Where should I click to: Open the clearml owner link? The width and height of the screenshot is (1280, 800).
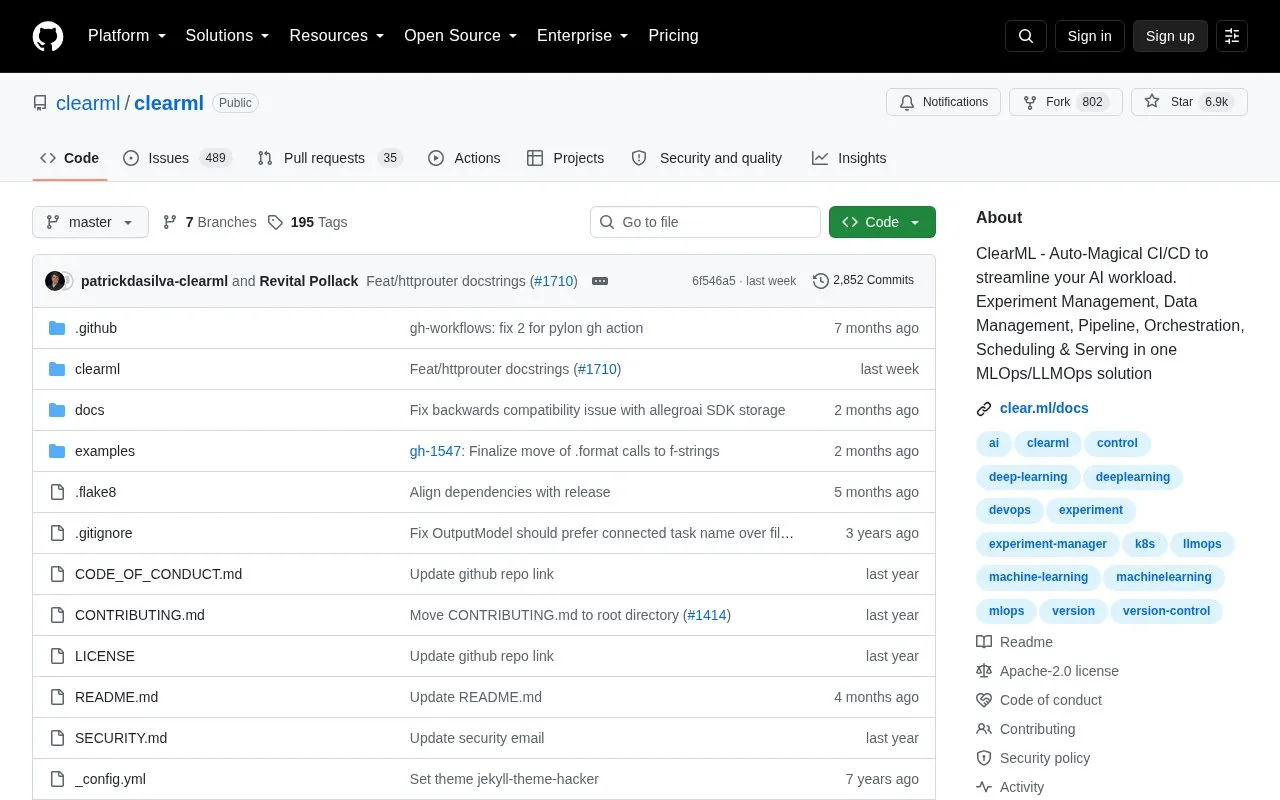88,103
